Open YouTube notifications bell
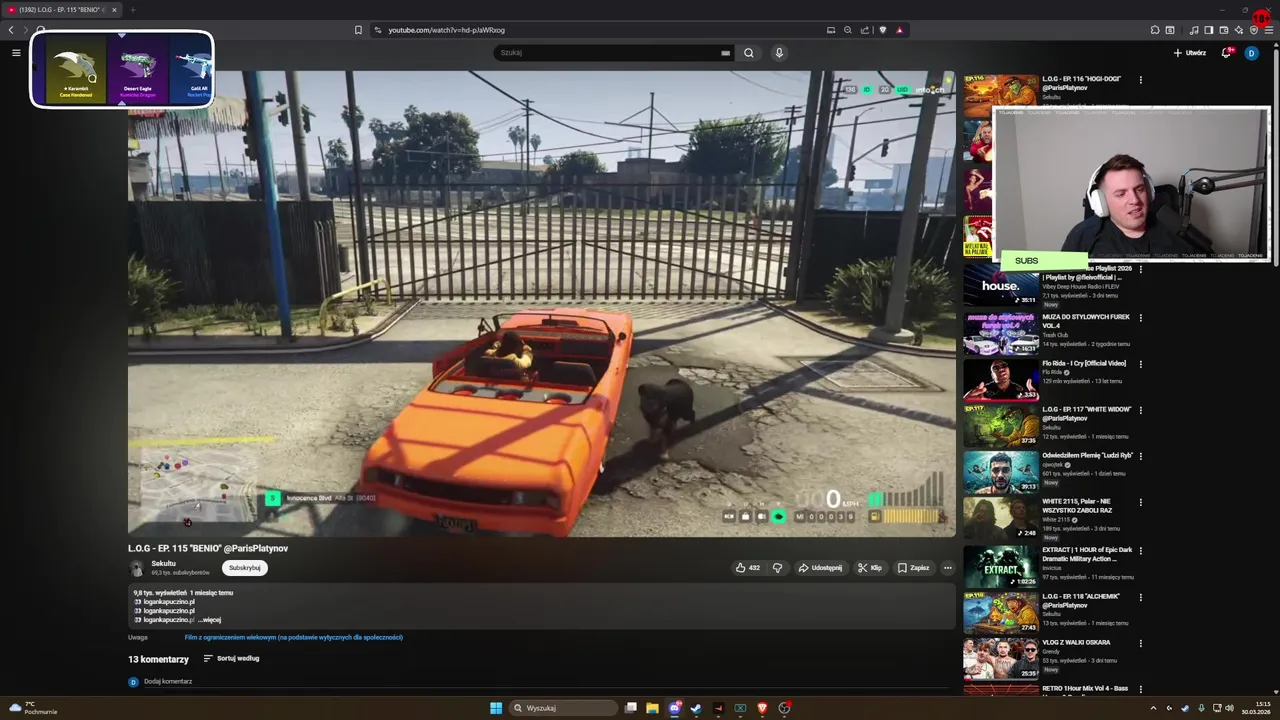This screenshot has height=720, width=1280. [1226, 53]
